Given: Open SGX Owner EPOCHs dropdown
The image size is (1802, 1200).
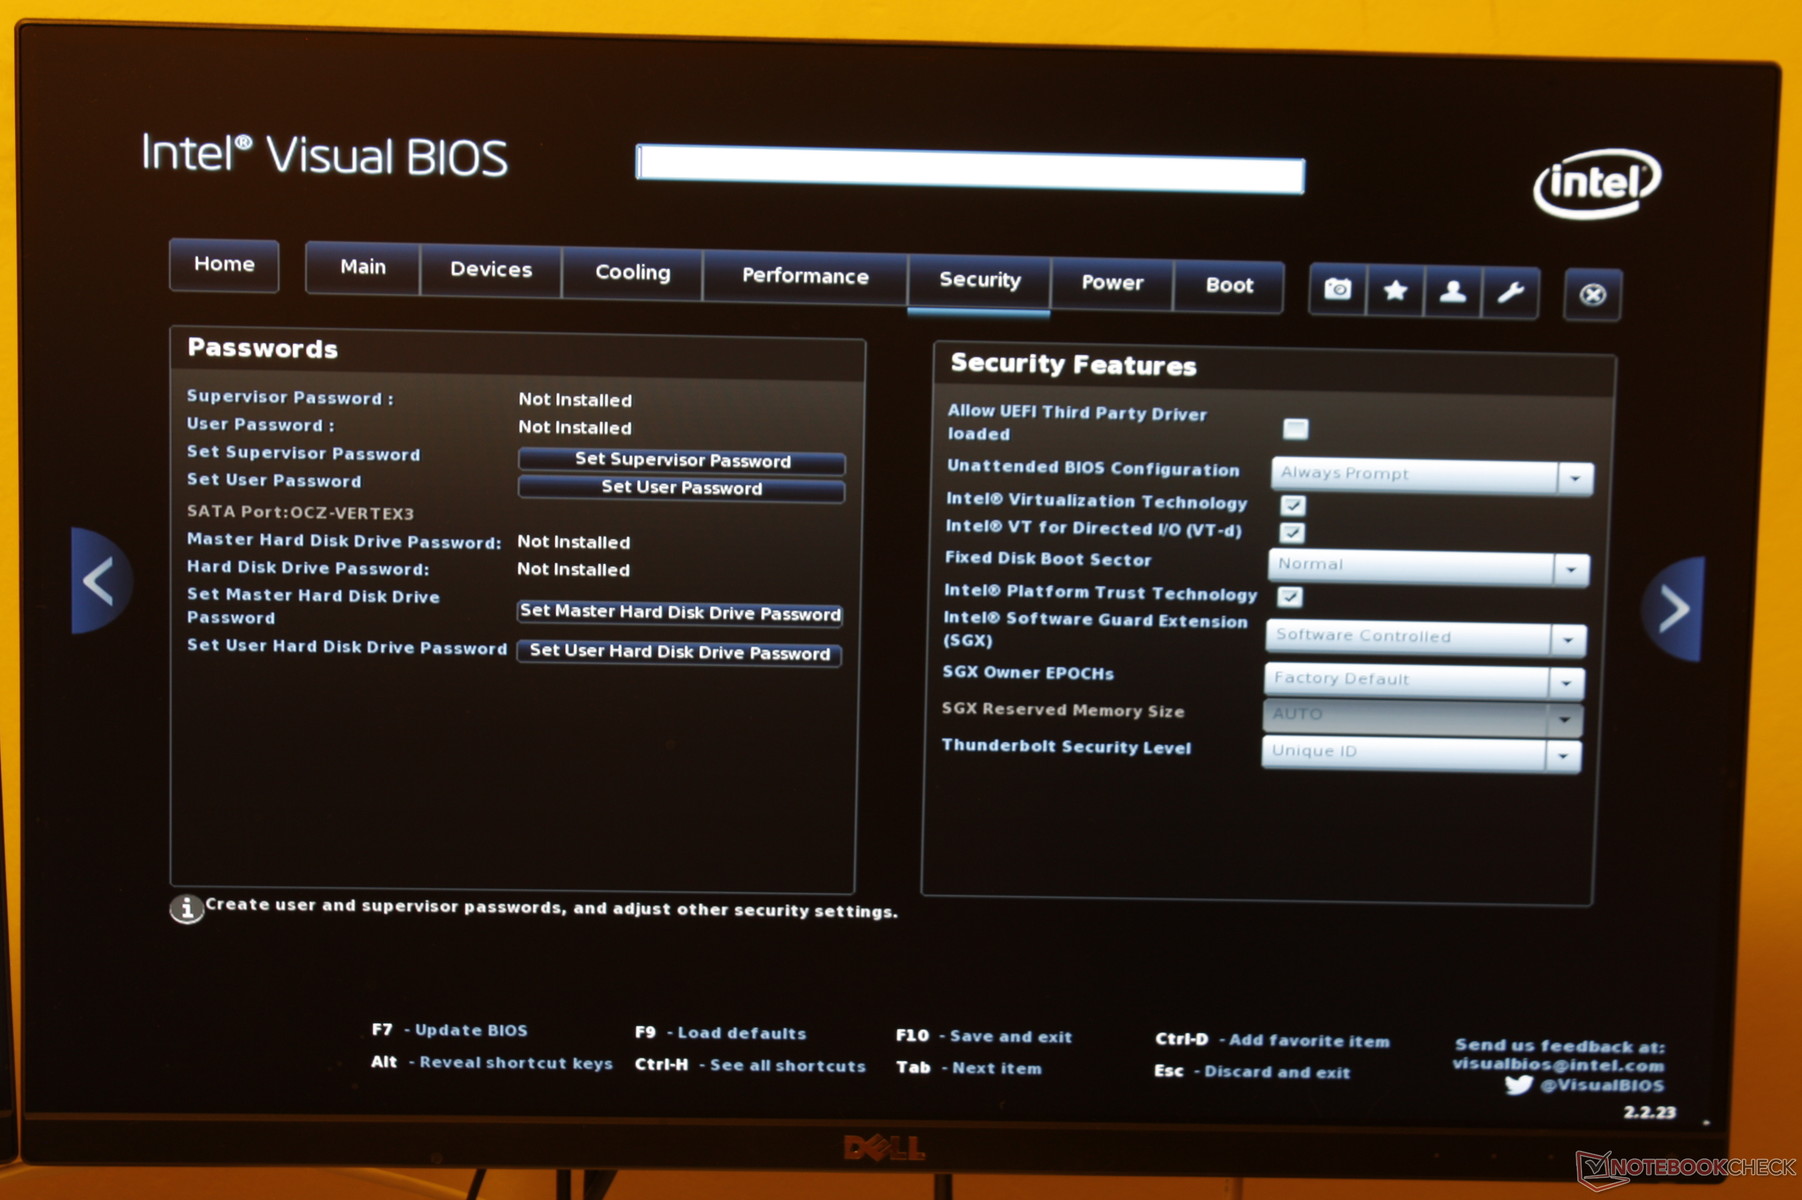Looking at the screenshot, I should point(1424,680).
